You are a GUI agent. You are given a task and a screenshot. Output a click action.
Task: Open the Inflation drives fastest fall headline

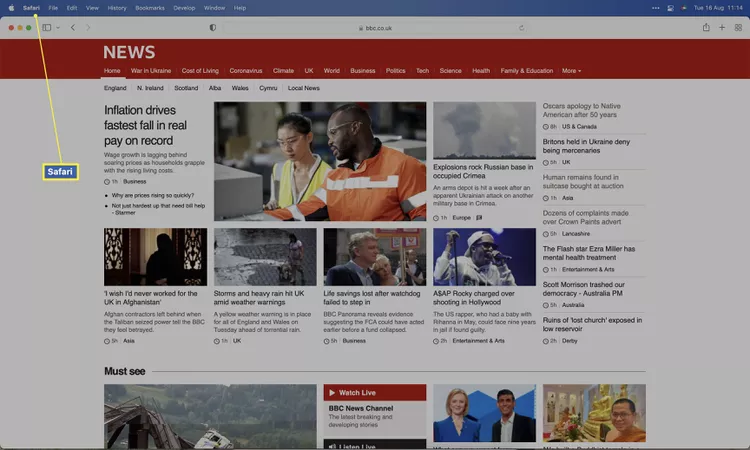click(145, 125)
